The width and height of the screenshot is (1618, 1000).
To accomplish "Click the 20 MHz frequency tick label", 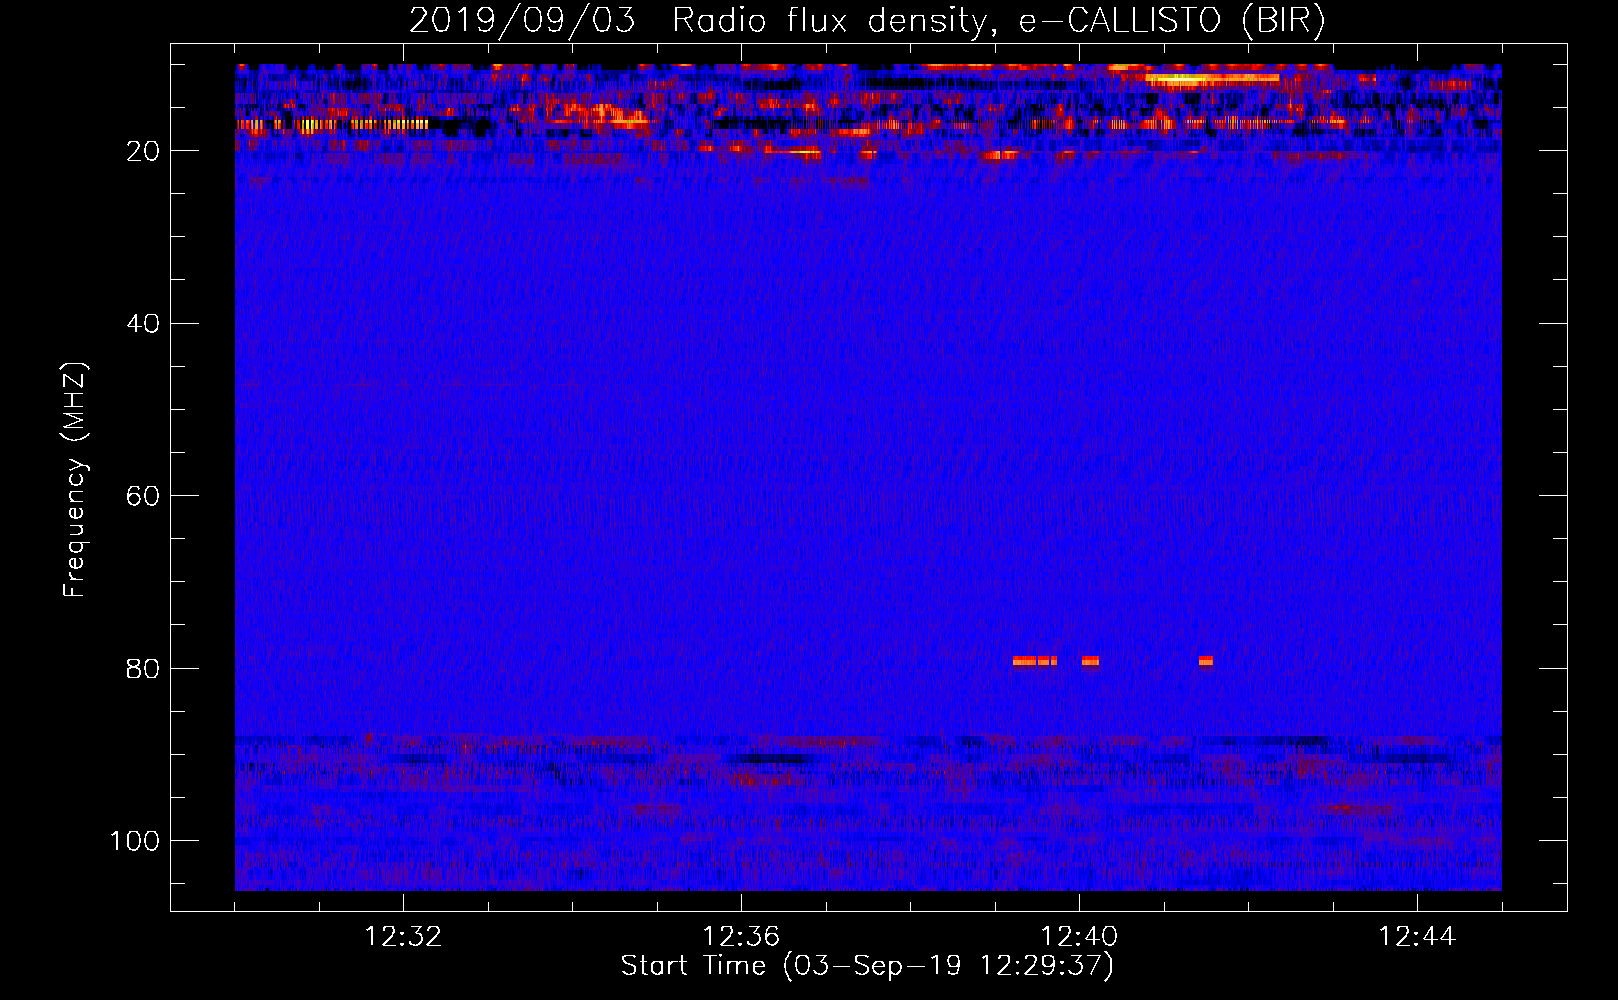I will point(145,151).
